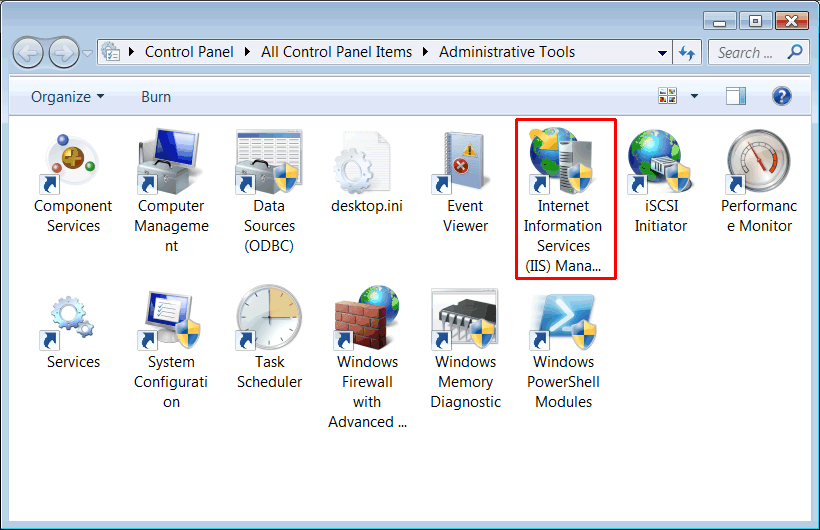Expand the arrow before Control Panel
Image resolution: width=820 pixels, height=530 pixels.
tap(131, 52)
